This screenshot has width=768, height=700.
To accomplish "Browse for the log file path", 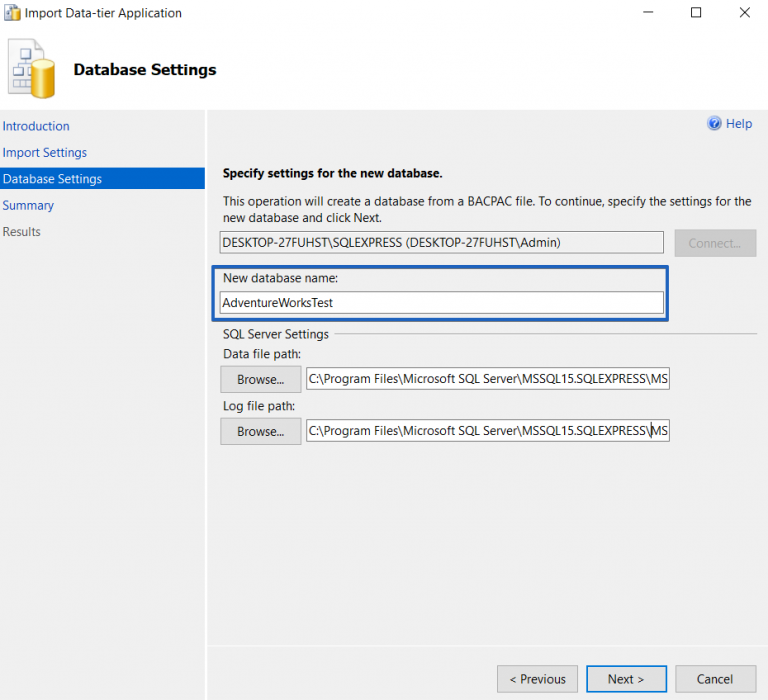I will pos(260,431).
